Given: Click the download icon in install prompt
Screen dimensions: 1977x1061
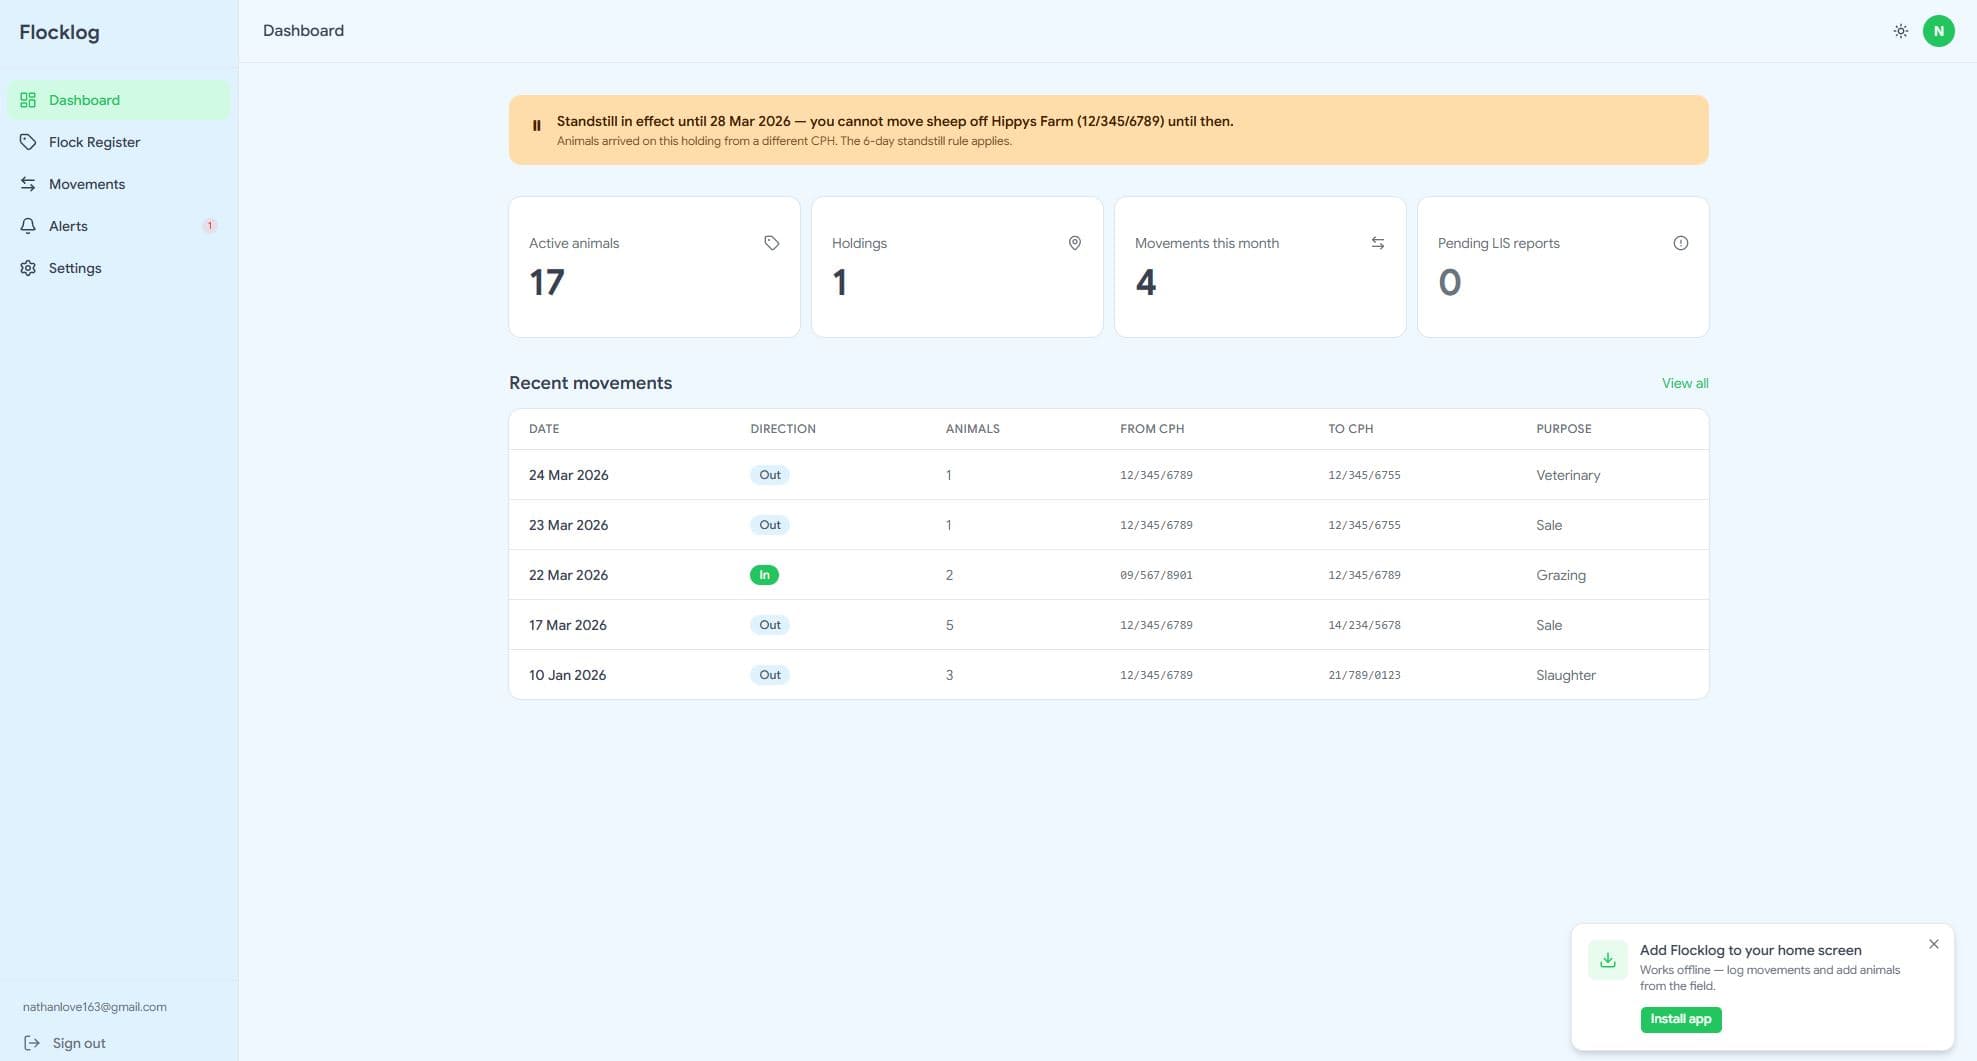Looking at the screenshot, I should pyautogui.click(x=1608, y=960).
